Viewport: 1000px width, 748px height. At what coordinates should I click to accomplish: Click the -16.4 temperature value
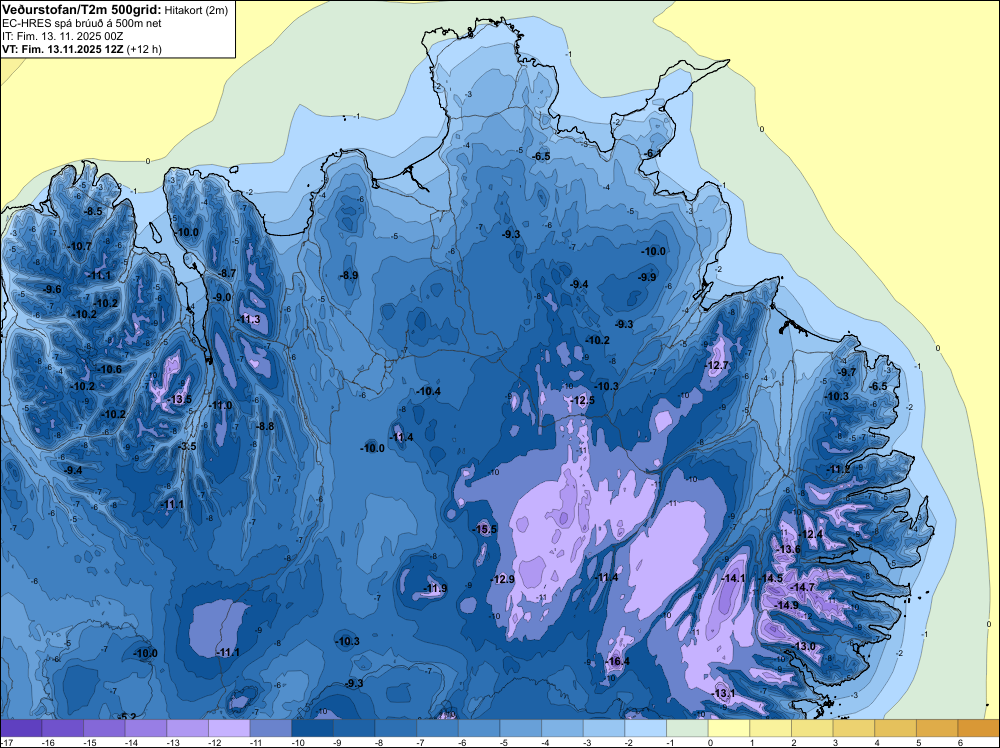(x=617, y=661)
